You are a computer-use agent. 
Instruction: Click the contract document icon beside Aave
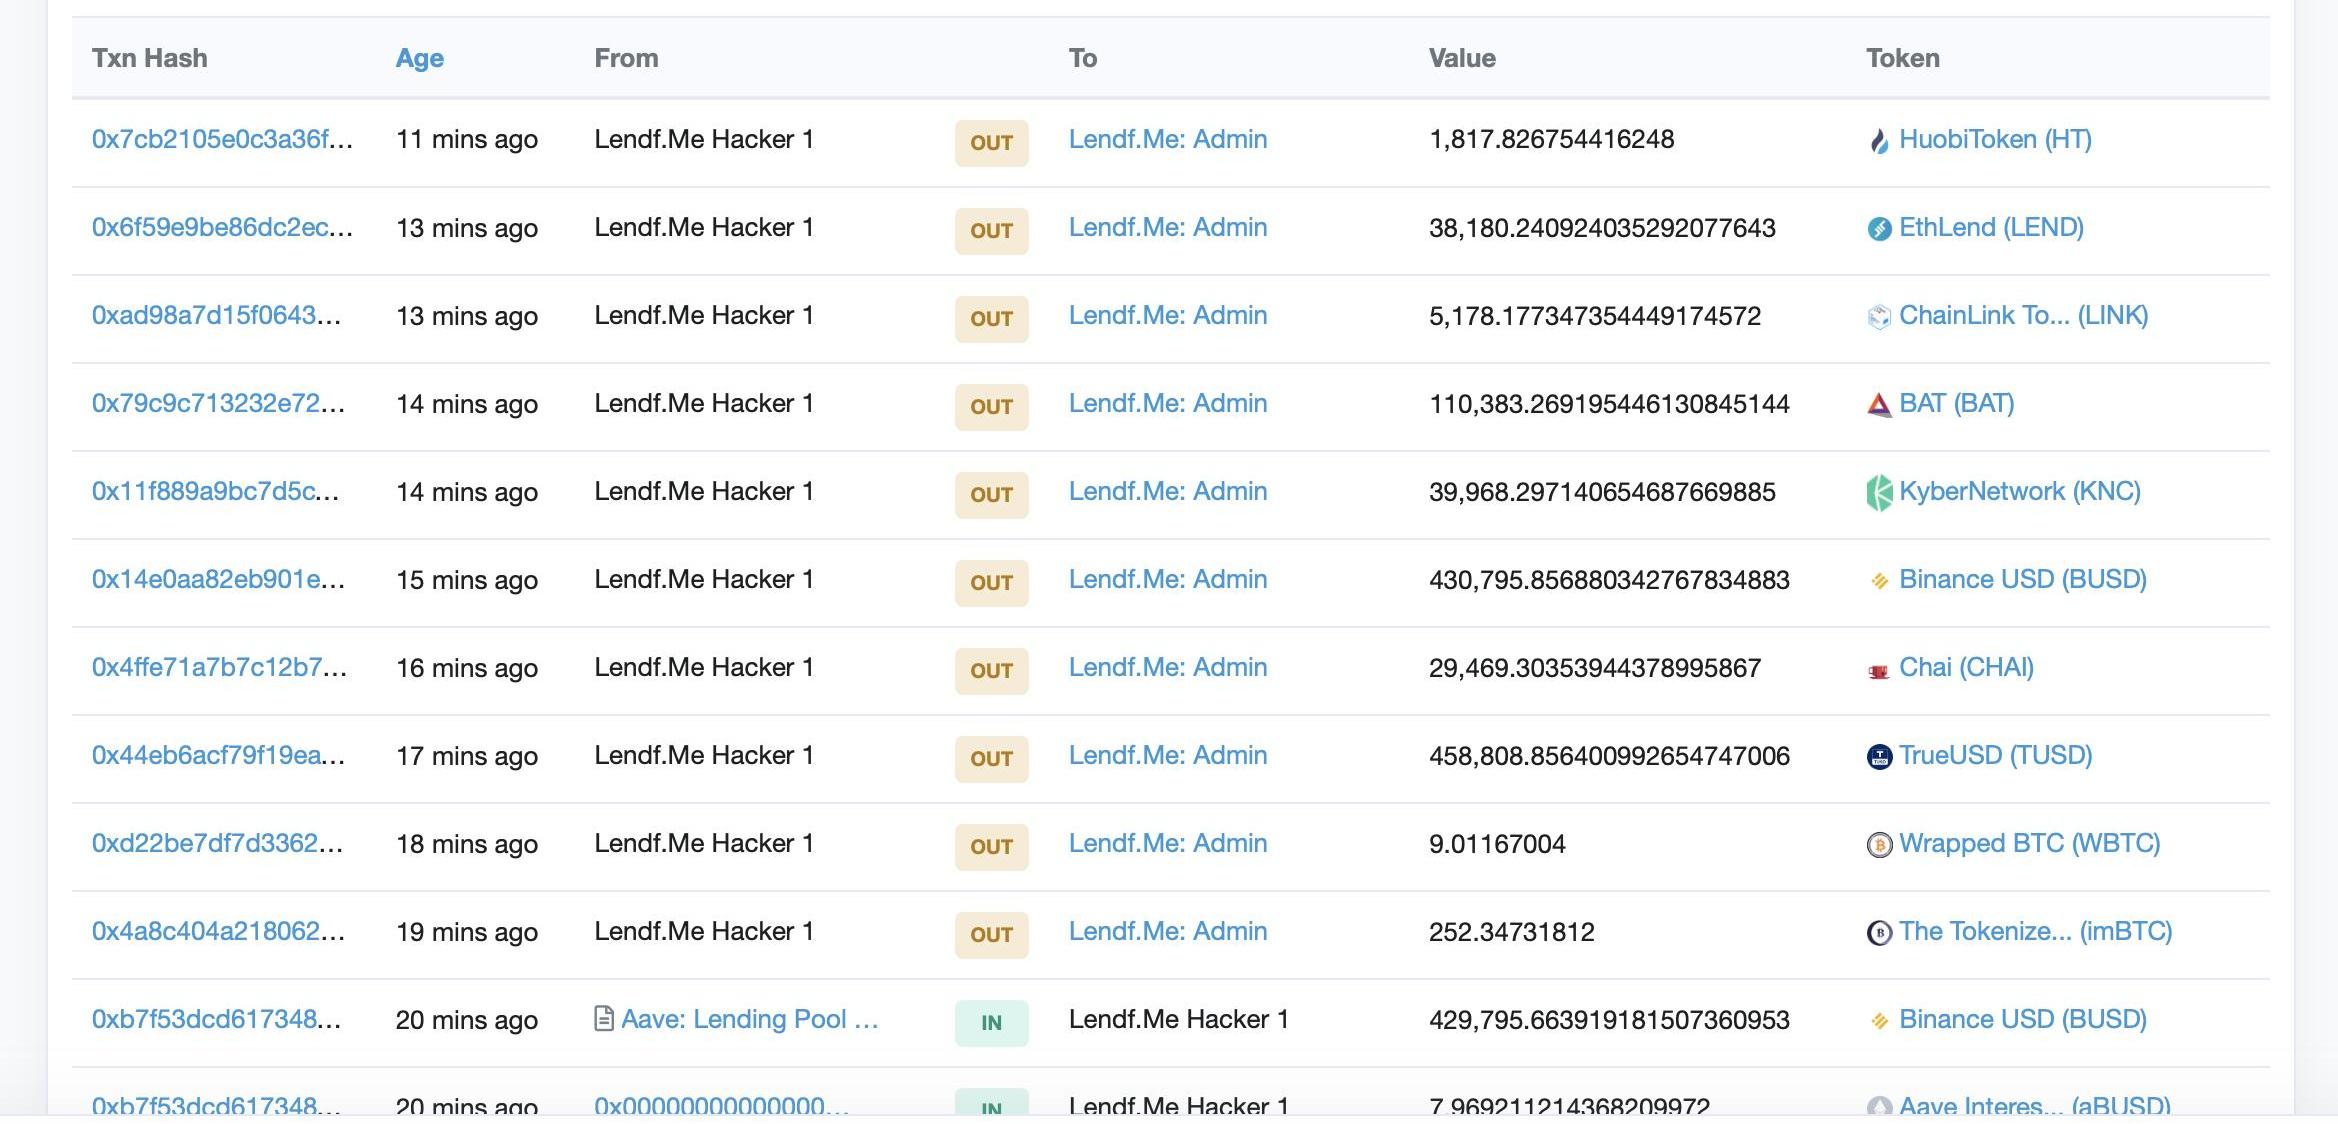tap(603, 1019)
